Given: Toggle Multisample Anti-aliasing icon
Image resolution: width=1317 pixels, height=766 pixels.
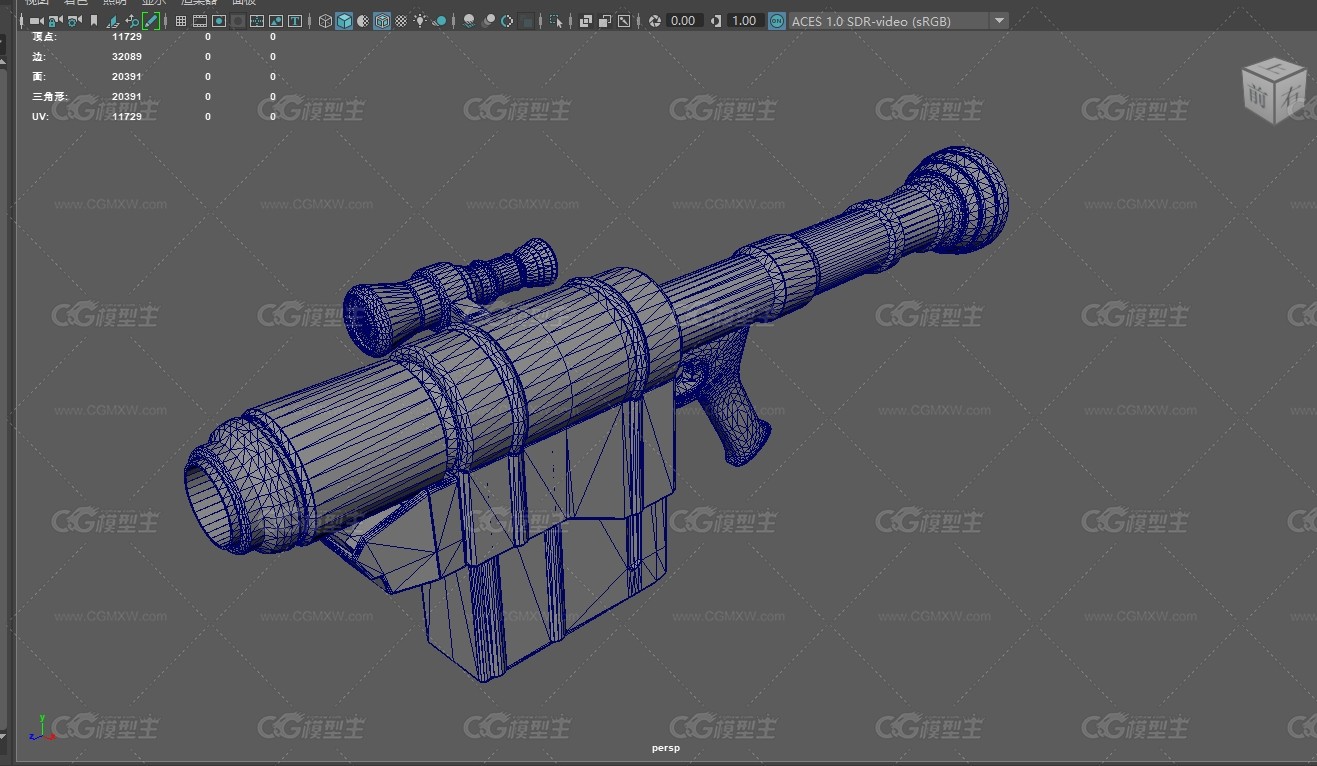Looking at the screenshot, I should point(507,21).
